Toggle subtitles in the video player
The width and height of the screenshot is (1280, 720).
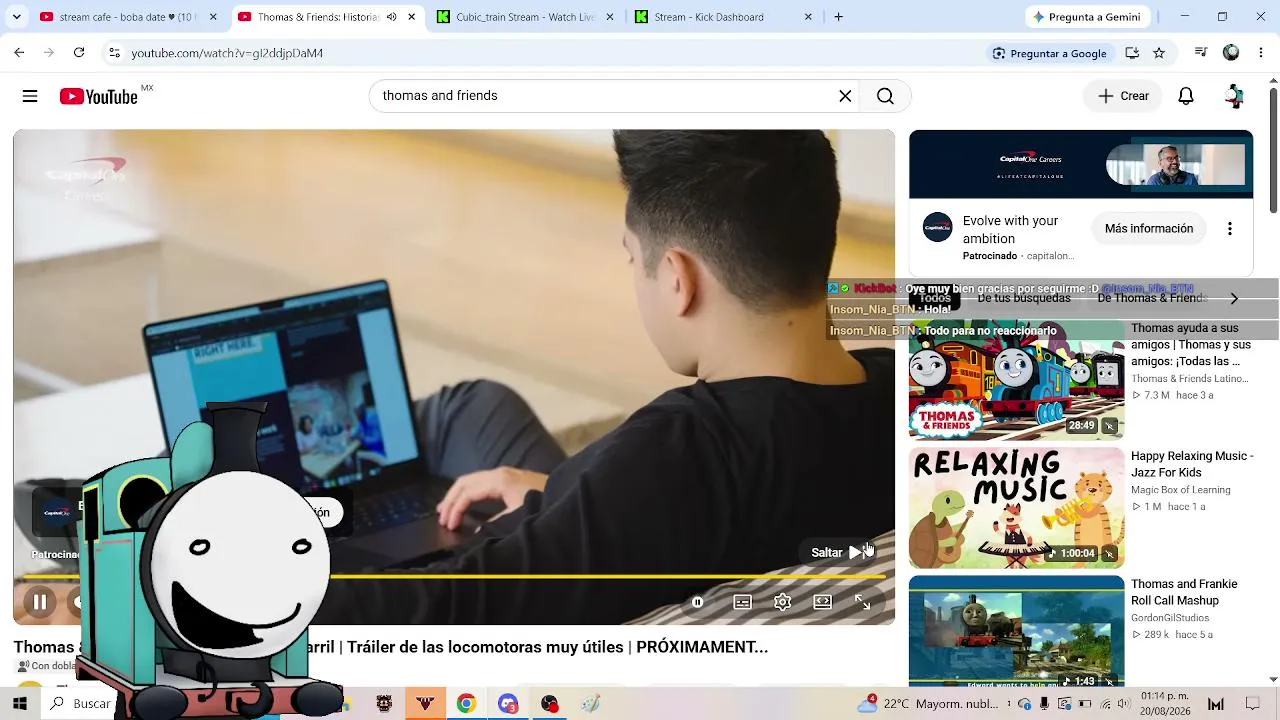[742, 602]
